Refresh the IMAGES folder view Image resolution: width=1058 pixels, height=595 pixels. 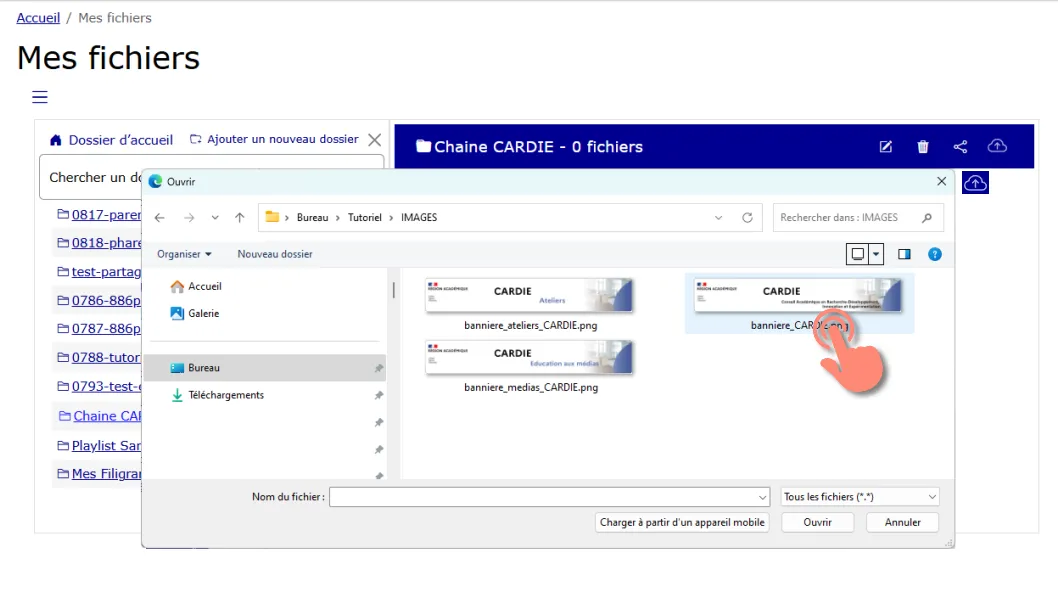[x=747, y=217]
